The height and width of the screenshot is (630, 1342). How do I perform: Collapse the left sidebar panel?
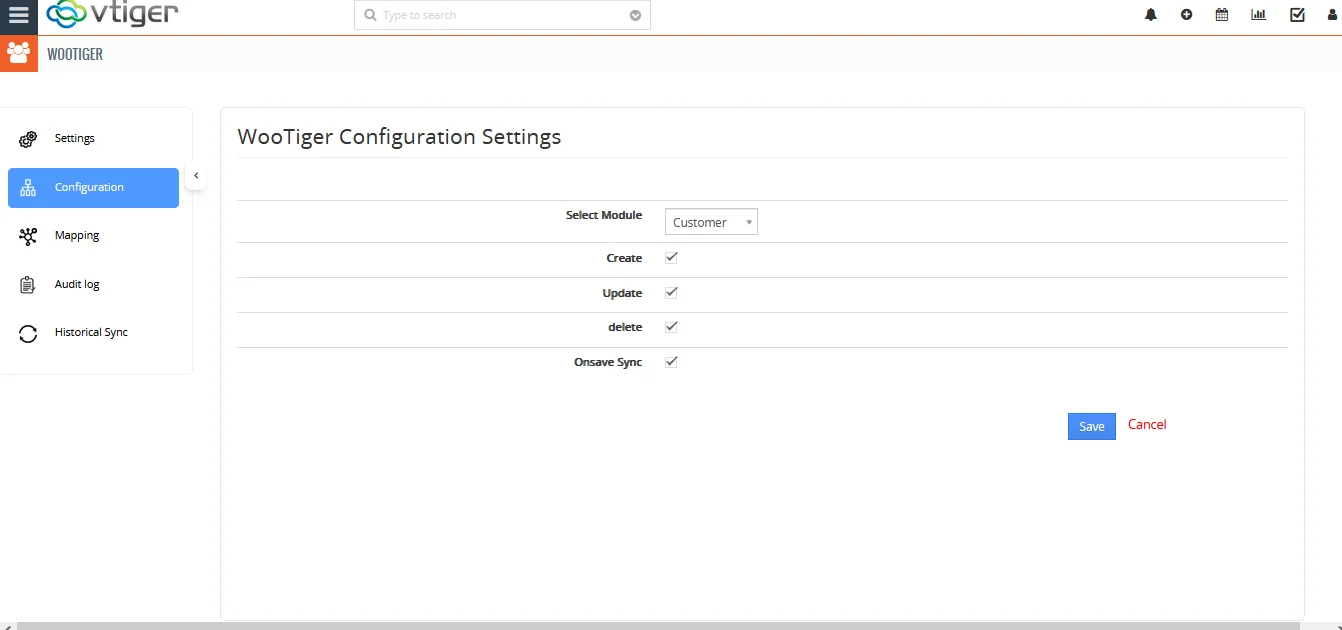click(x=196, y=176)
